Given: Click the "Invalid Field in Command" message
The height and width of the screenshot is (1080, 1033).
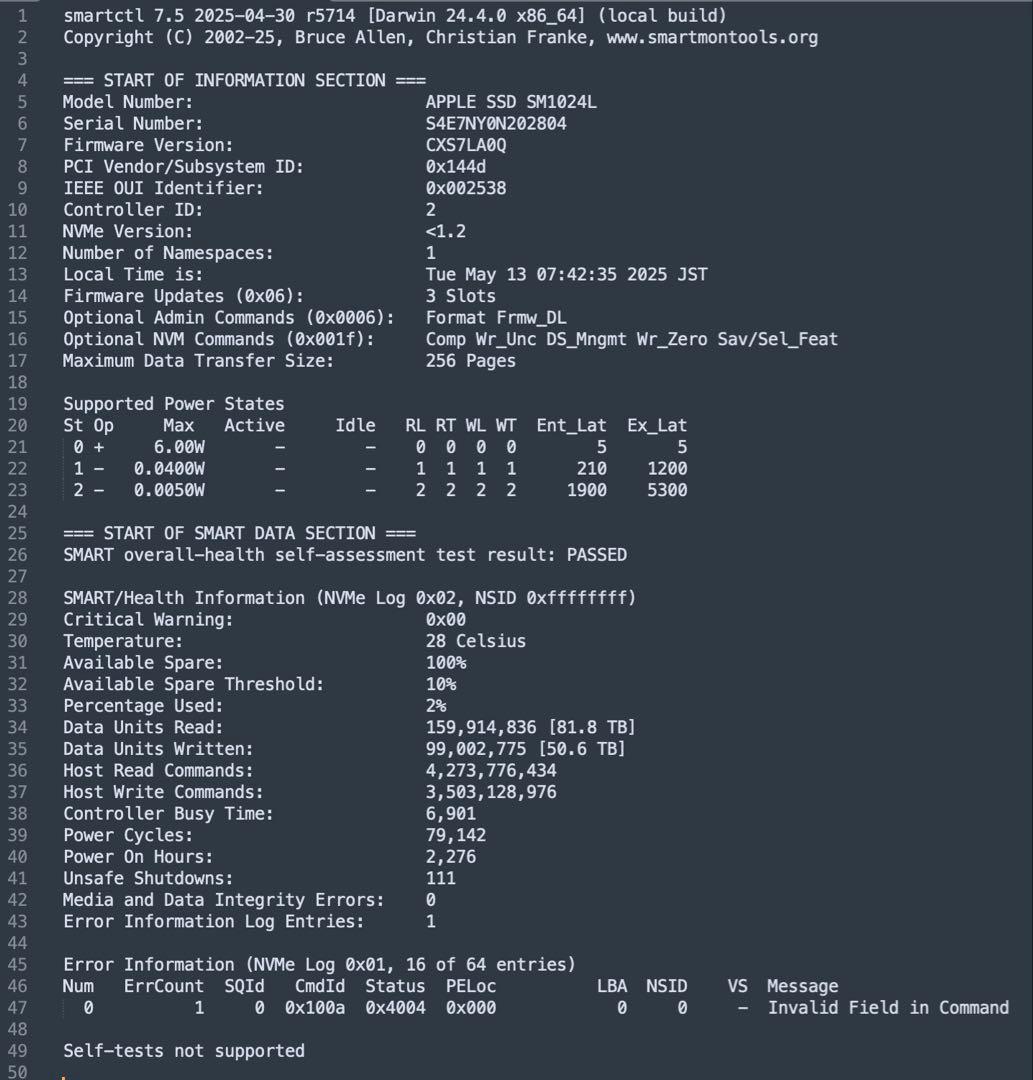Looking at the screenshot, I should point(888,1007).
